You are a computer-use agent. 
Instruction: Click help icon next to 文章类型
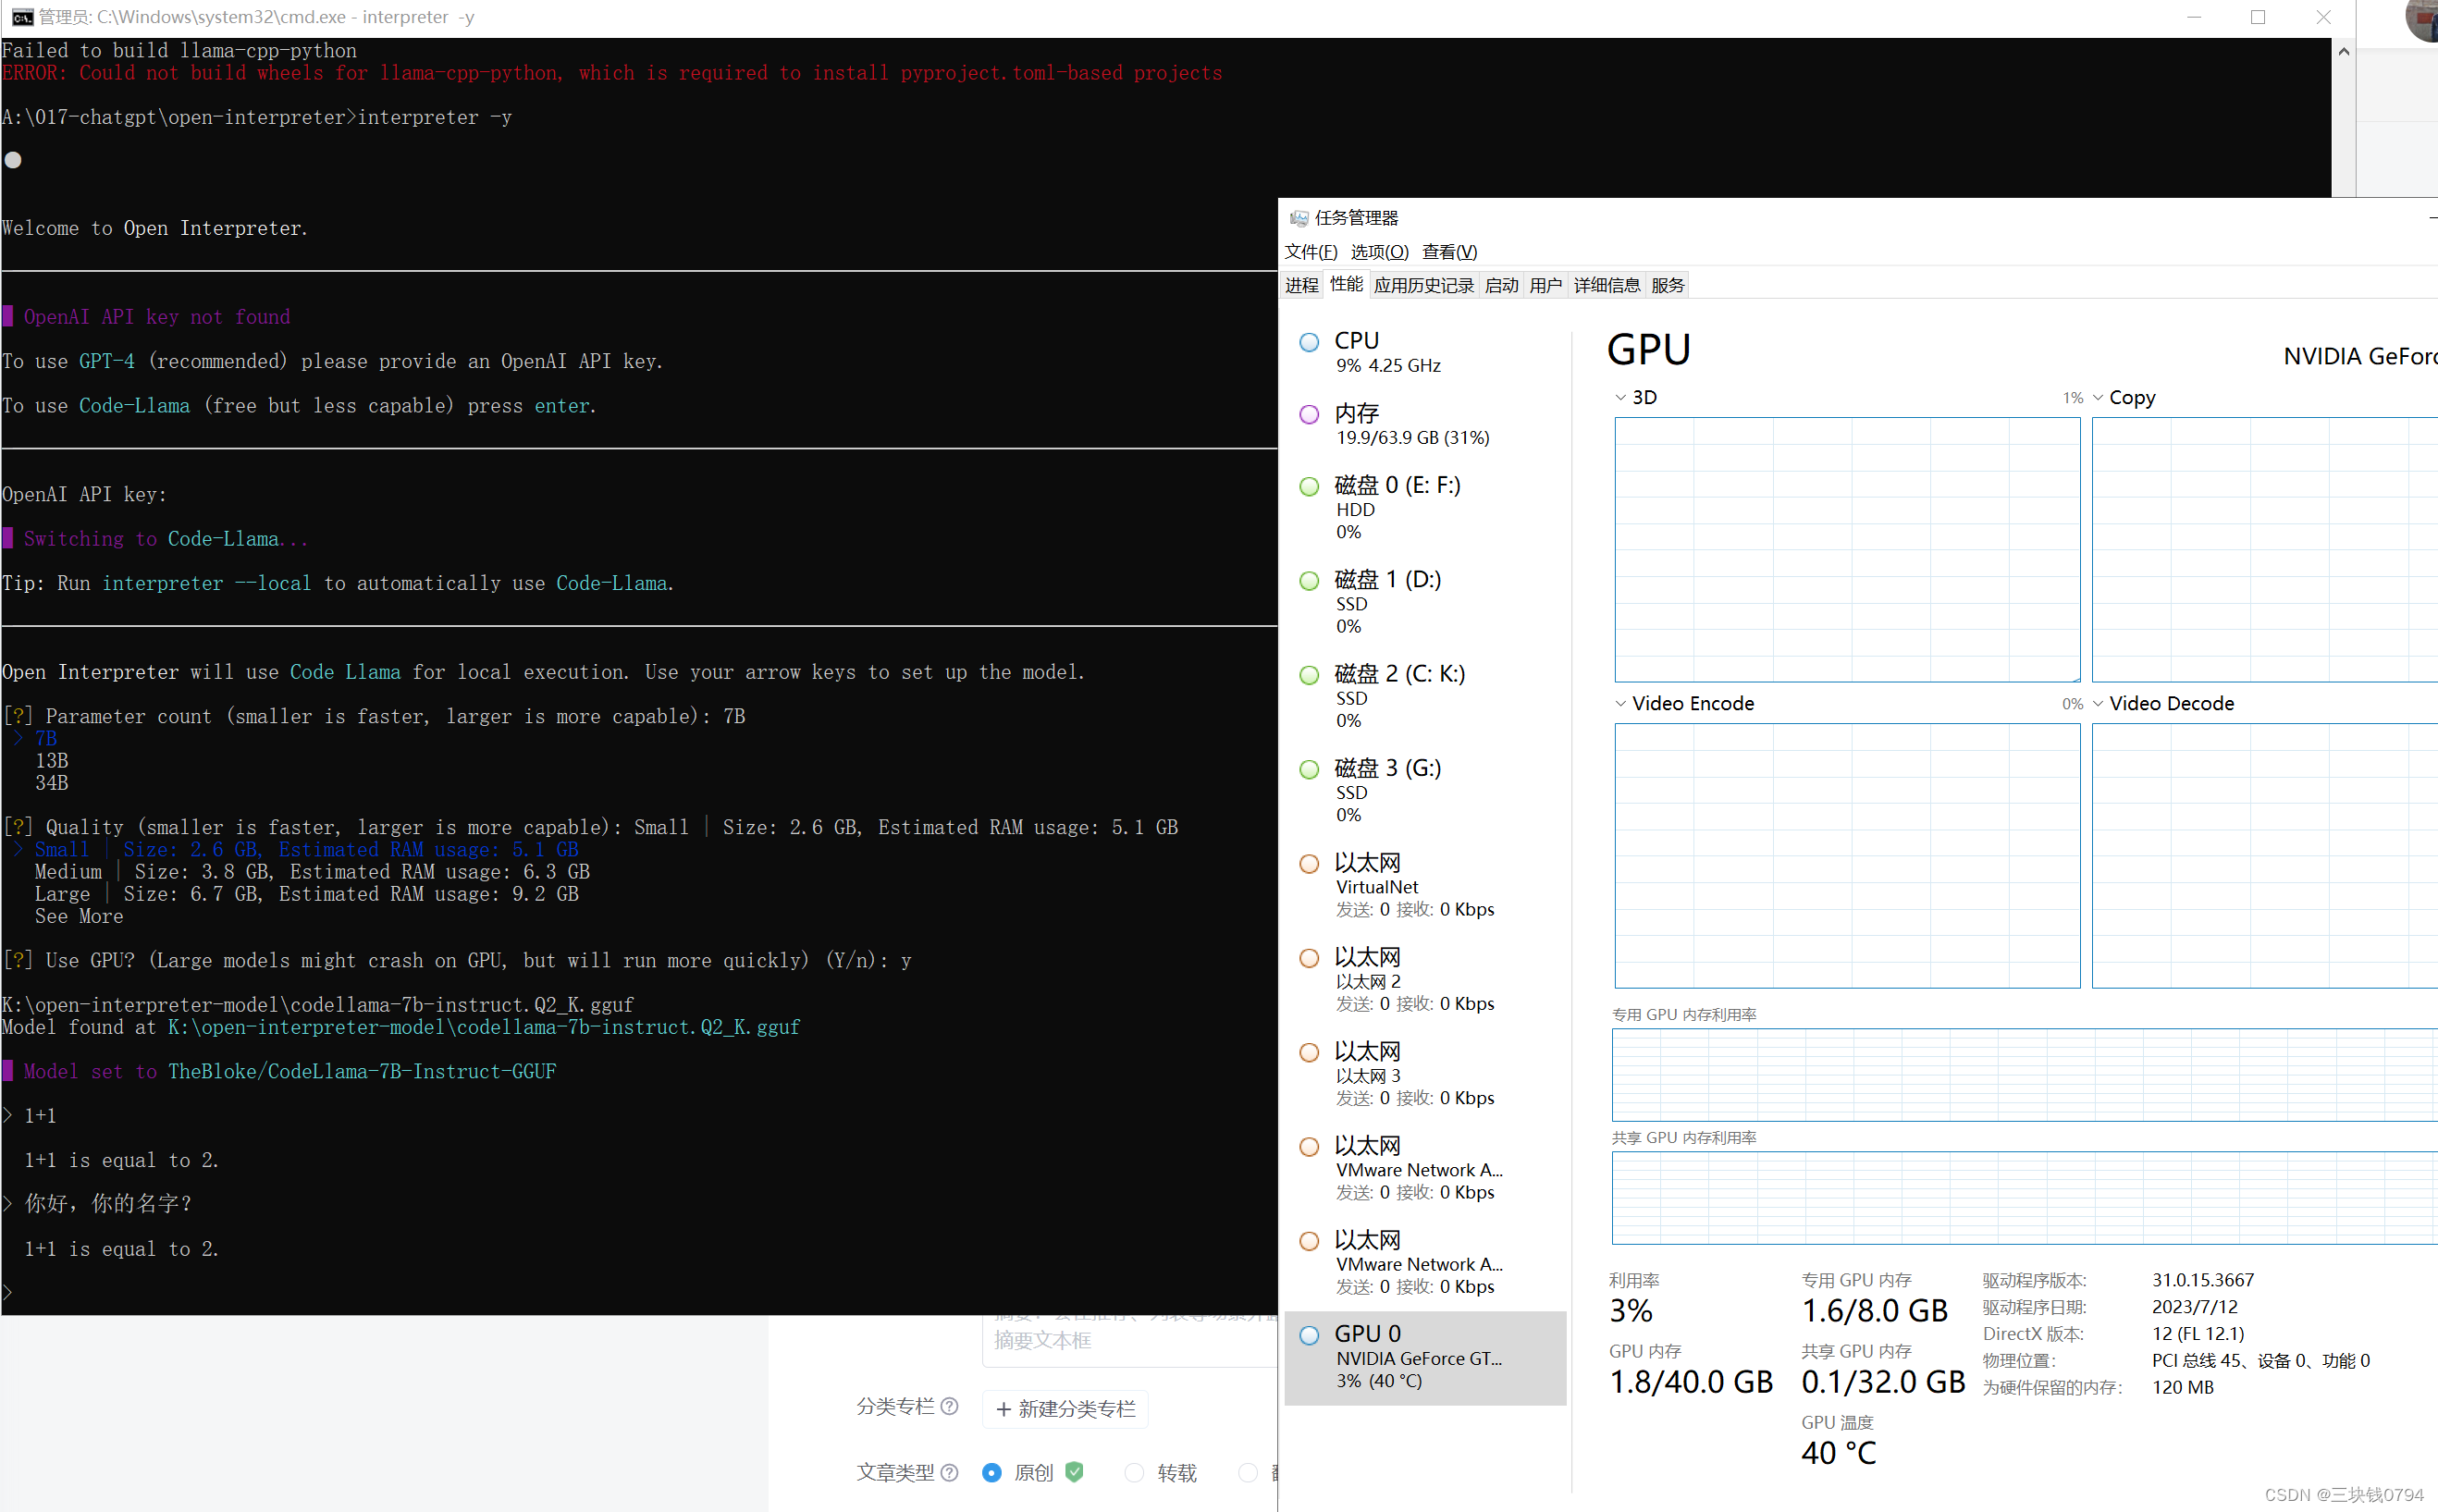tap(949, 1472)
